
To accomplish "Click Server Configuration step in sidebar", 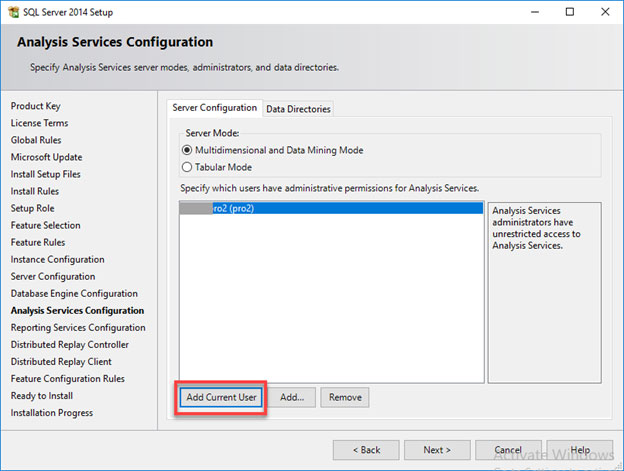I will pyautogui.click(x=53, y=276).
